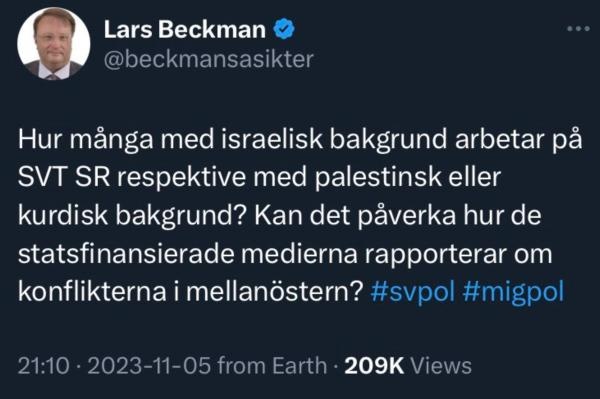The image size is (600, 399).
Task: Click the blue verified checkmark badge
Action: tap(284, 29)
